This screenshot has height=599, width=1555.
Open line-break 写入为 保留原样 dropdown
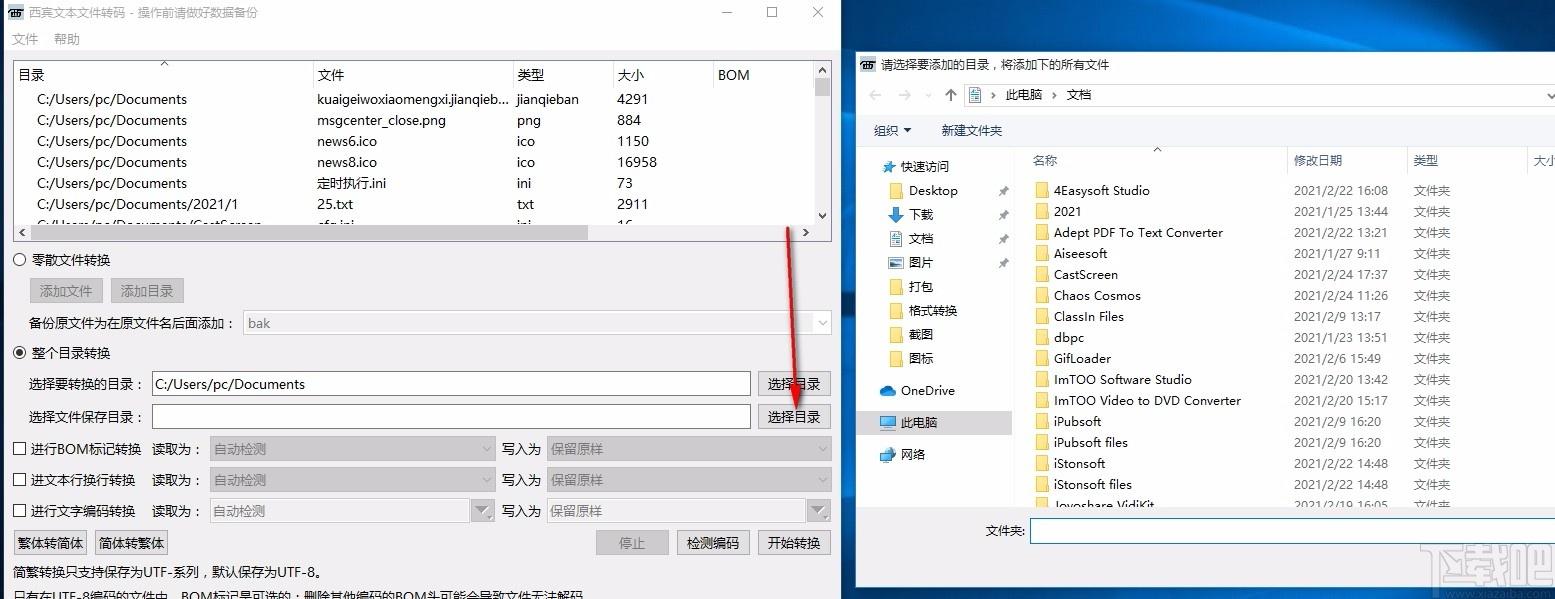(689, 480)
